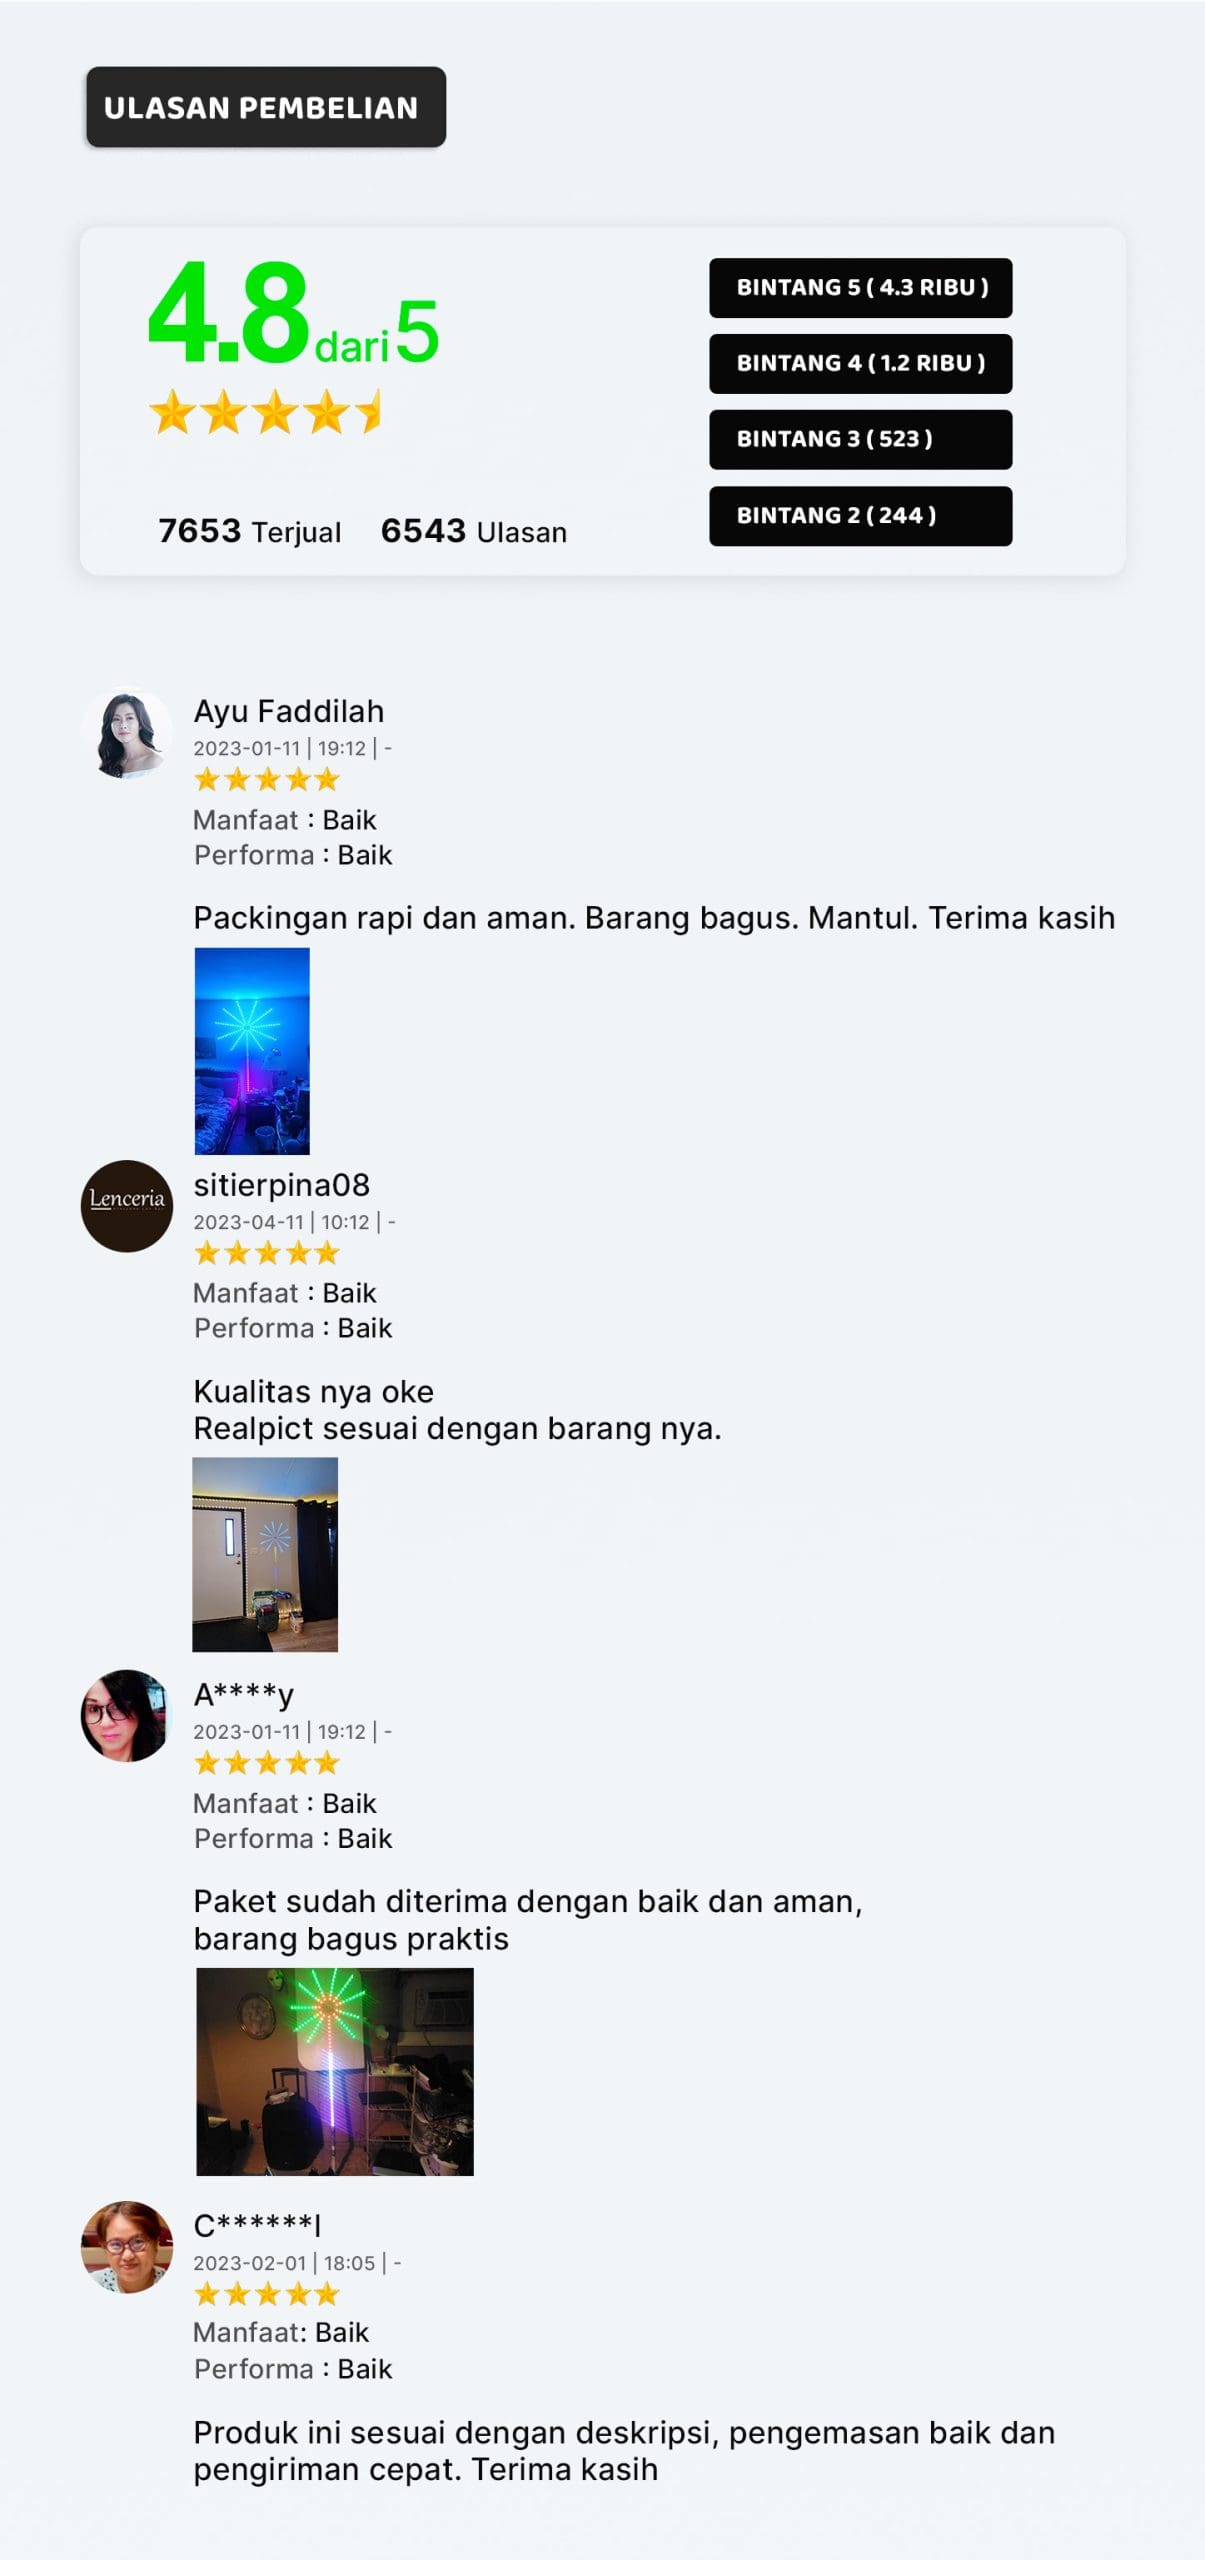This screenshot has height=2560, width=1205.
Task: Click the overall 4.8 rating stars
Action: tap(264, 412)
